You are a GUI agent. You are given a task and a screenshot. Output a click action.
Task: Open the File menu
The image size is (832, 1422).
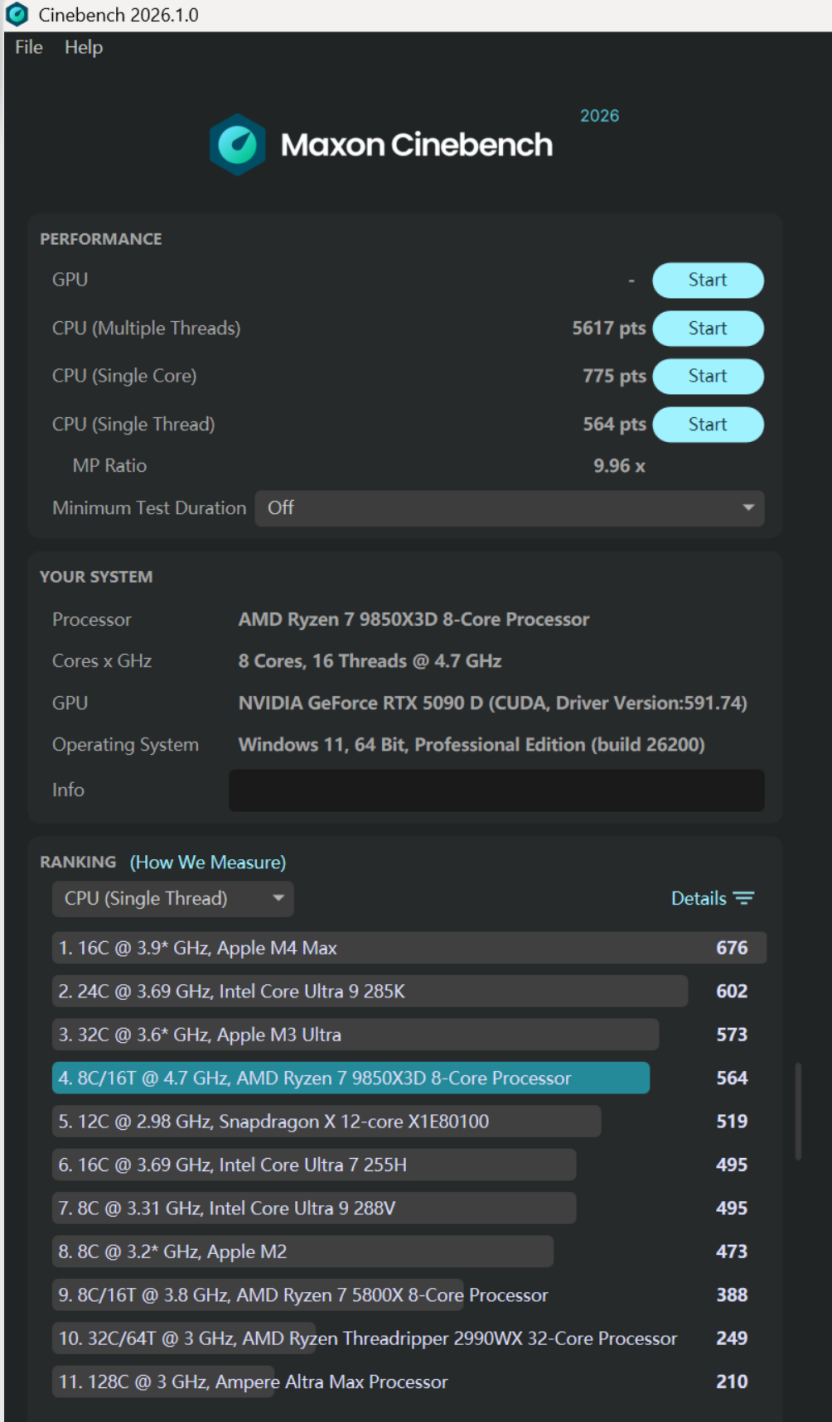pyautogui.click(x=29, y=47)
